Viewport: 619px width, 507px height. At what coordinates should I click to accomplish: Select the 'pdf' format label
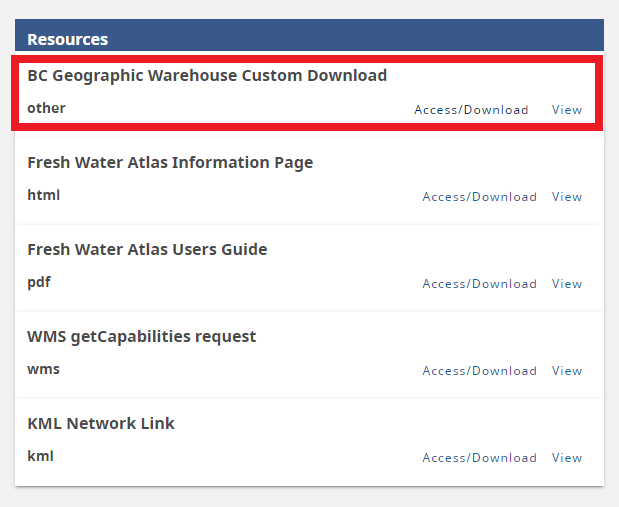(39, 283)
